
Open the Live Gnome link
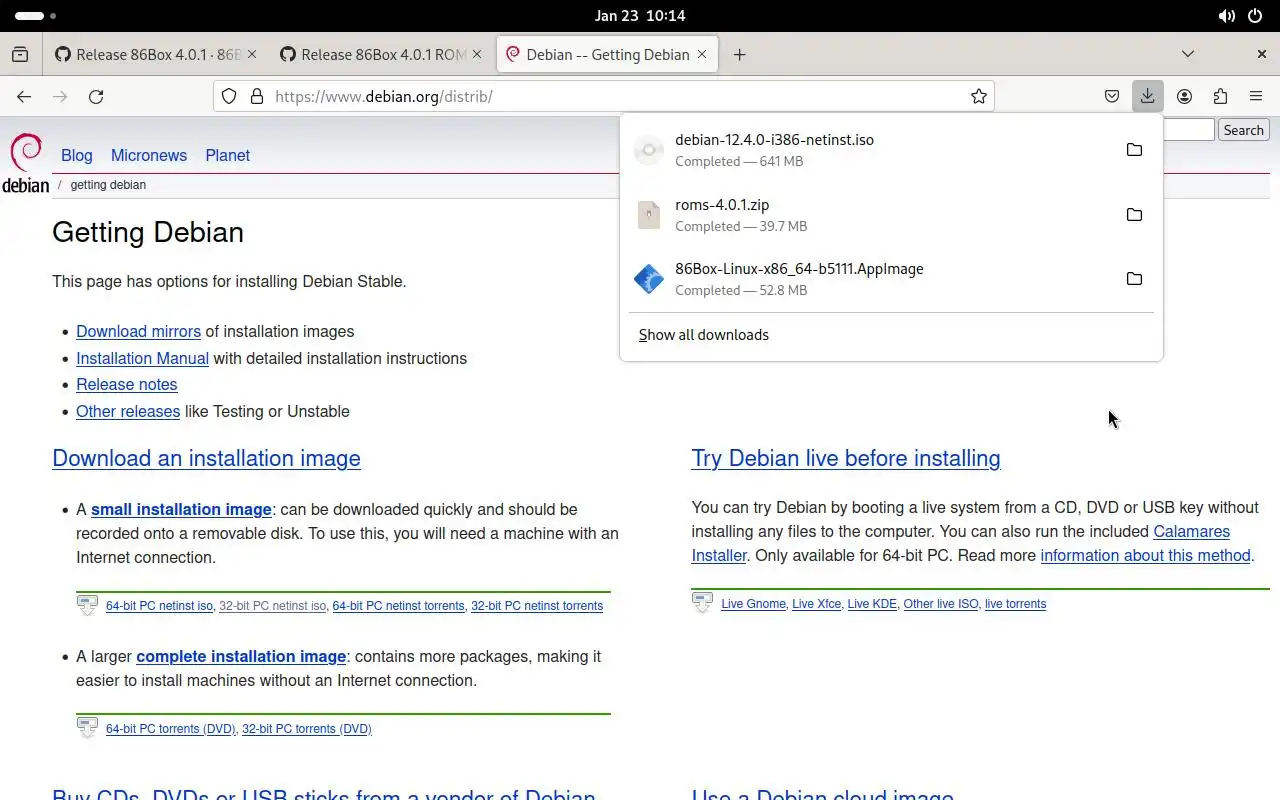[753, 604]
